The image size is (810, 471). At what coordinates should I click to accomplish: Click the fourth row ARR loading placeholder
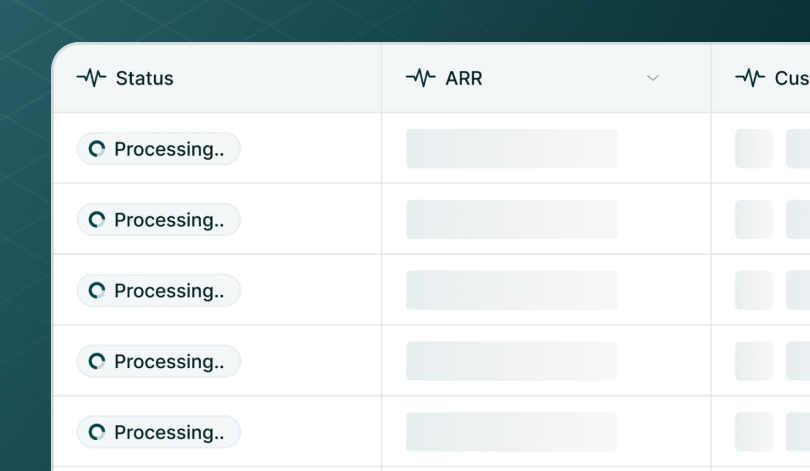(x=511, y=361)
